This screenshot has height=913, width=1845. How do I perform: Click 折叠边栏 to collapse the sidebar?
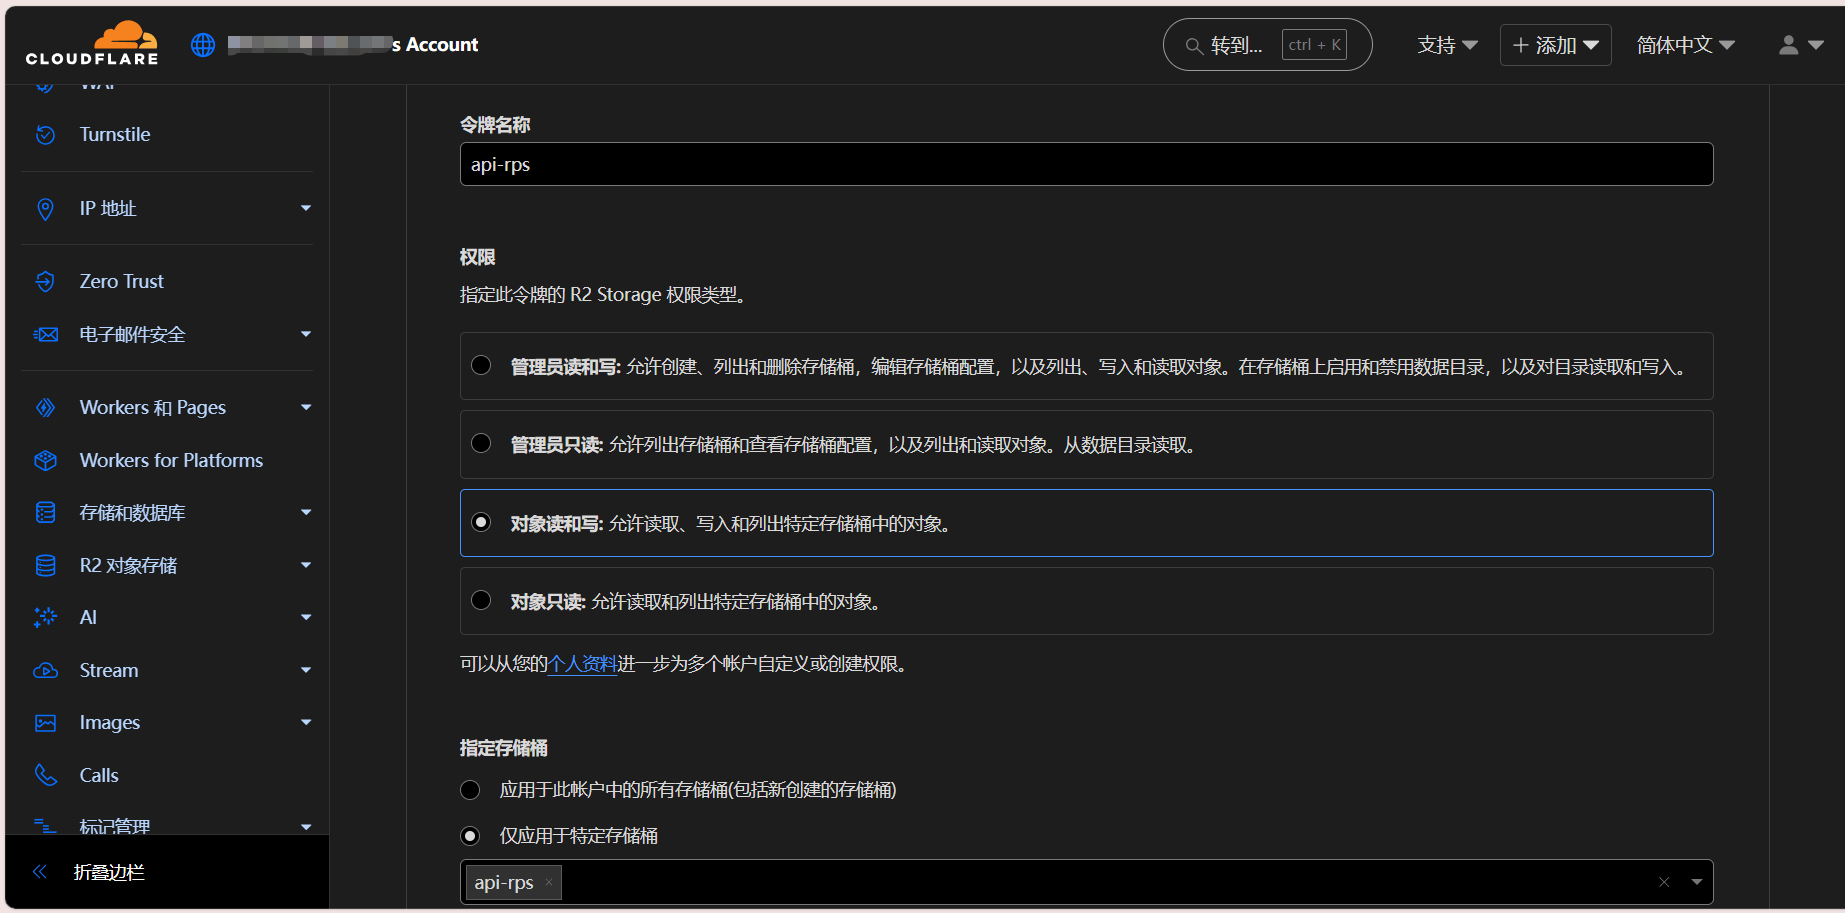[x=108, y=872]
